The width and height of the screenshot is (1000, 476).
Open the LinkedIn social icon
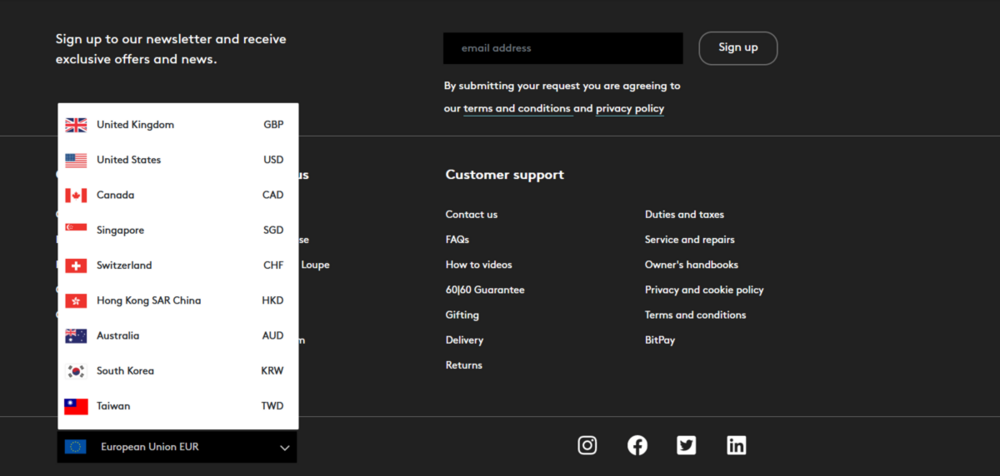[x=736, y=446]
